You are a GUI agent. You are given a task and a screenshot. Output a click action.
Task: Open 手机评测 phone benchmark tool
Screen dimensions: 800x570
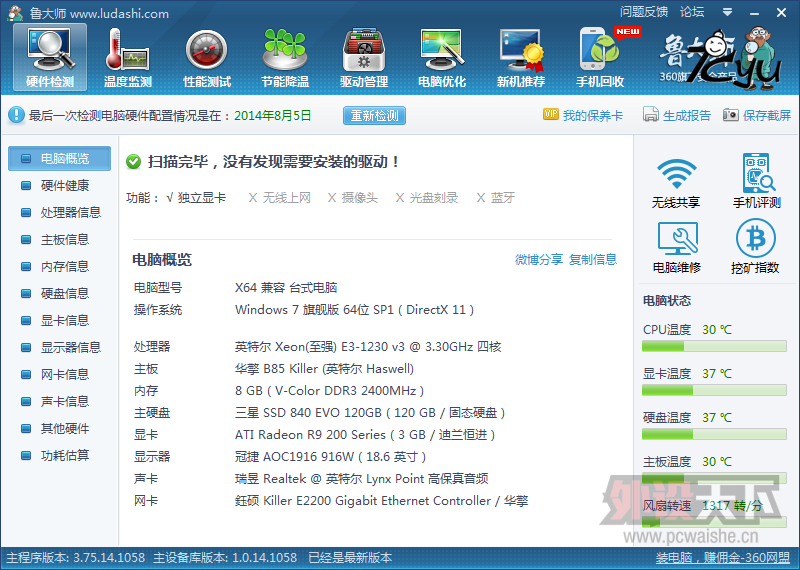pos(757,181)
